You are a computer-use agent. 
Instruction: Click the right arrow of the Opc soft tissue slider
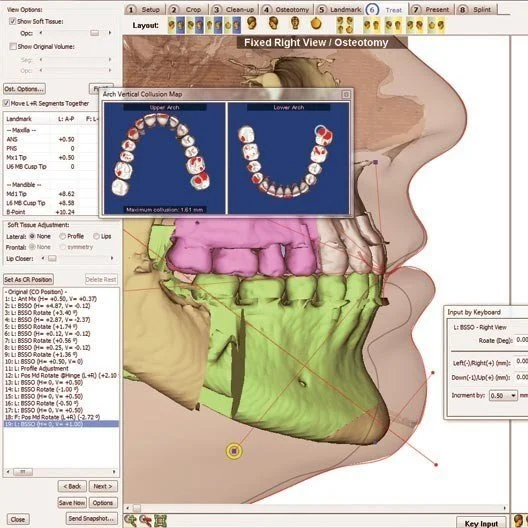click(110, 33)
